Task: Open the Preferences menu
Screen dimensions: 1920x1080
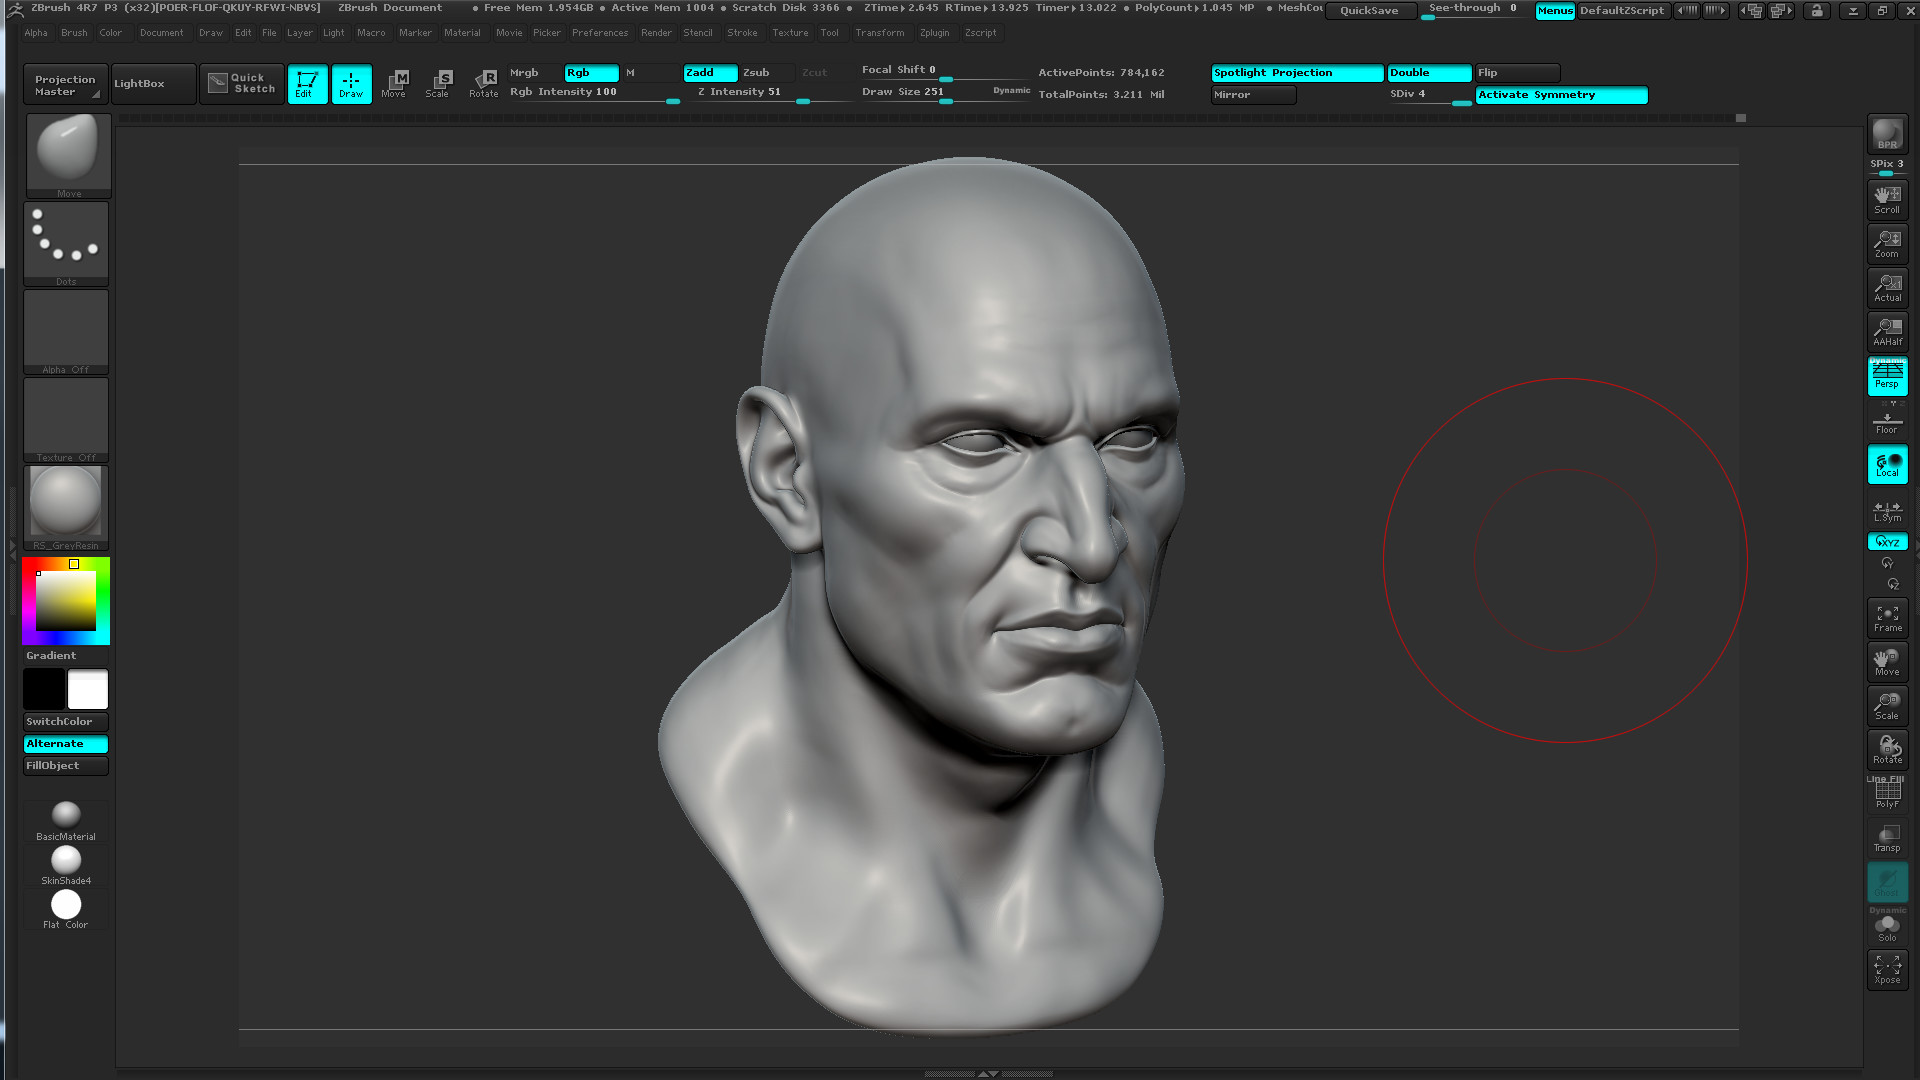Action: click(x=600, y=32)
